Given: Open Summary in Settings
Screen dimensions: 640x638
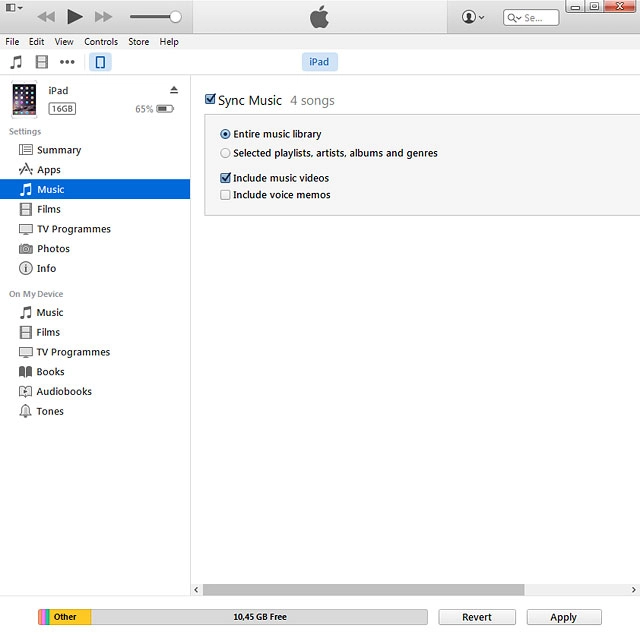Looking at the screenshot, I should click(x=95, y=150).
